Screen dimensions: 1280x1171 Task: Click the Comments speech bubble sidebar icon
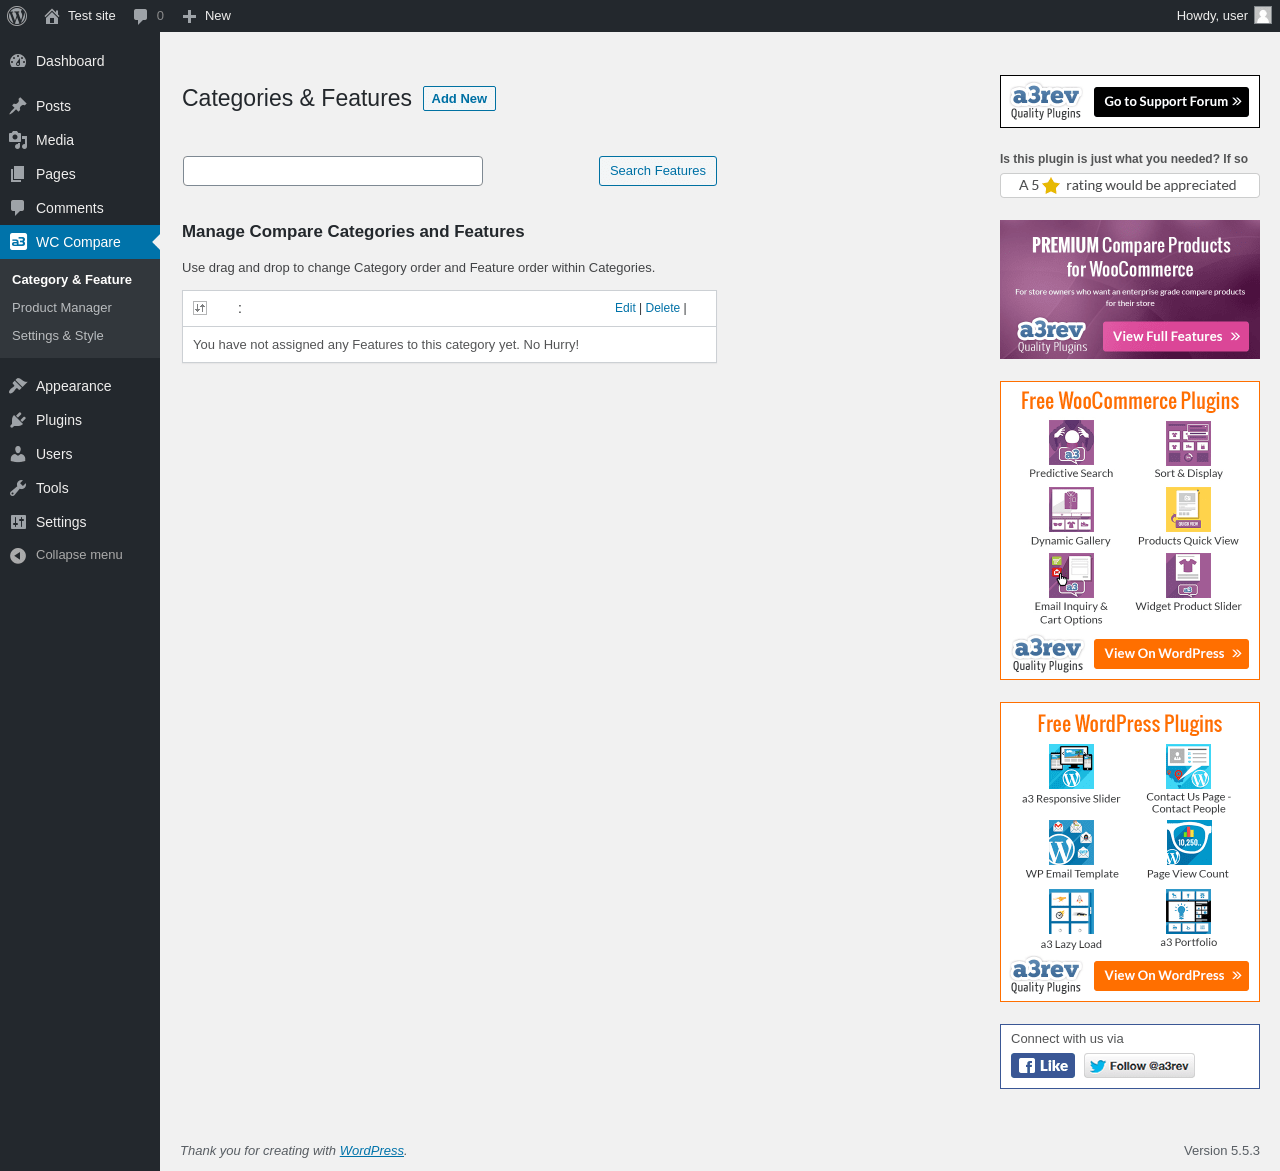coord(18,208)
